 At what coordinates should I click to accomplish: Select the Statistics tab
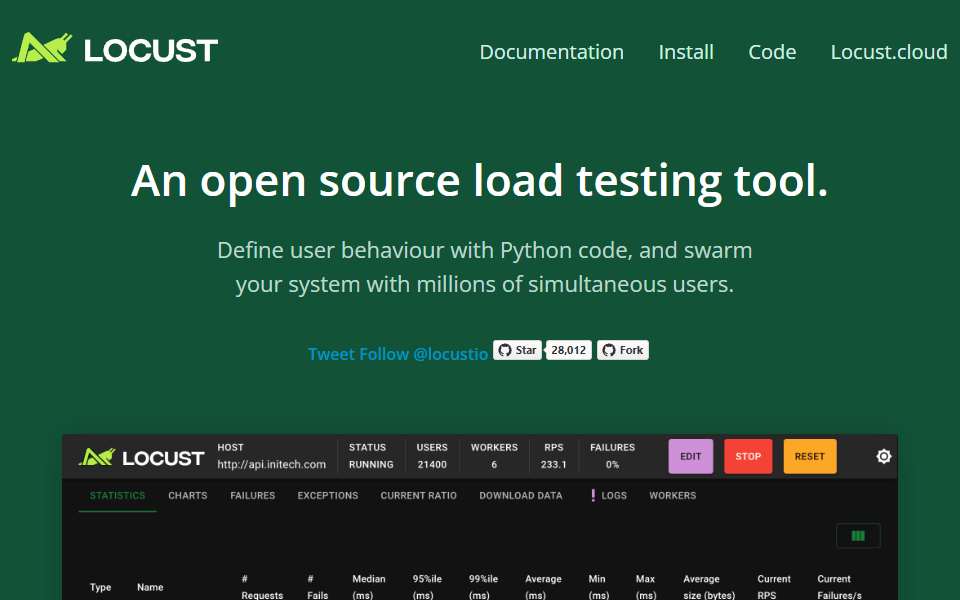[118, 495]
